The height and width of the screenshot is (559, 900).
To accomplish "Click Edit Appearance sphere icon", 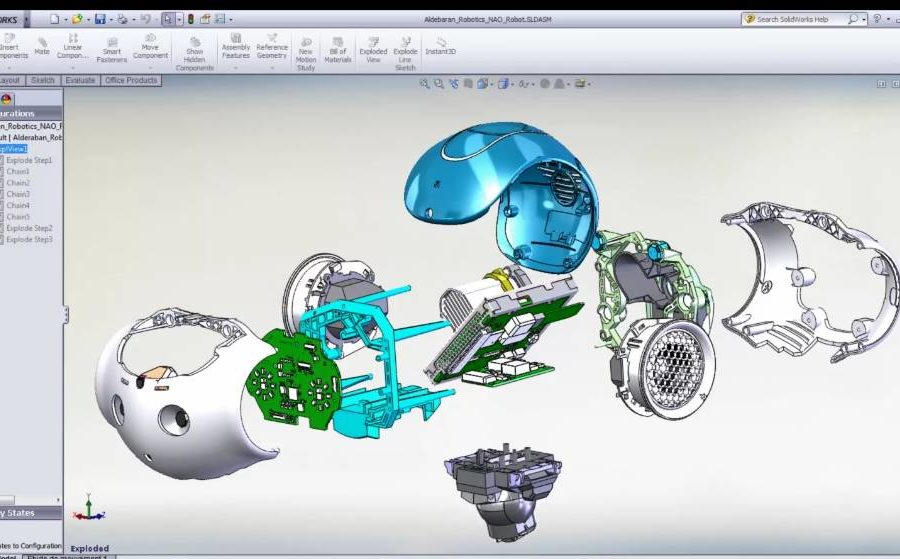I will coord(545,84).
